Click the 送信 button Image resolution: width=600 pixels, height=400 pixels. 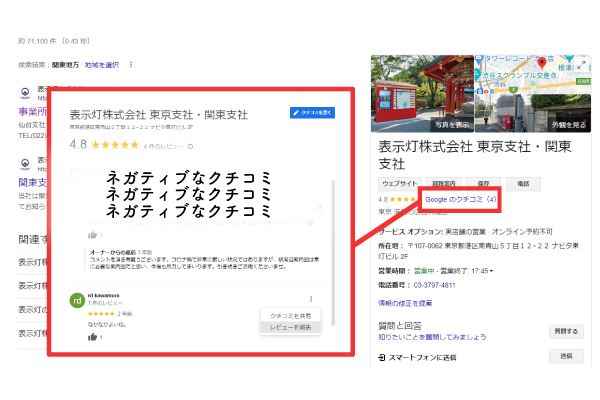(x=566, y=356)
